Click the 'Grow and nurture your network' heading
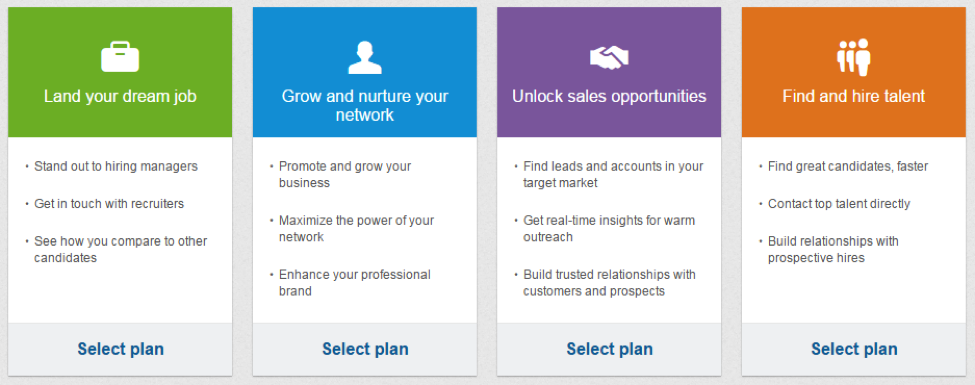 pyautogui.click(x=365, y=105)
